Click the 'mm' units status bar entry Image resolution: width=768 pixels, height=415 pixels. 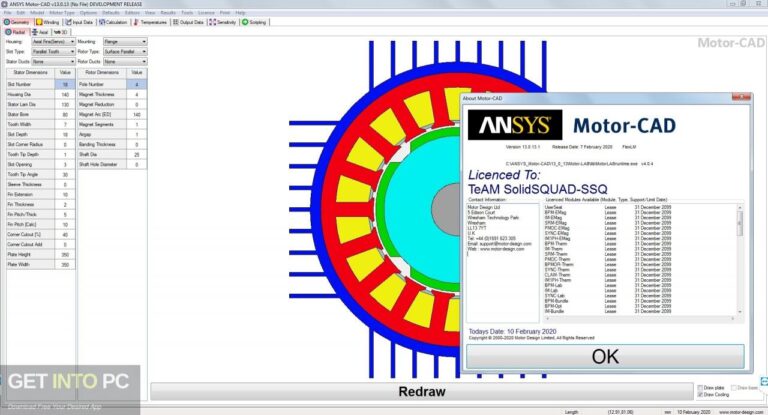coord(668,412)
